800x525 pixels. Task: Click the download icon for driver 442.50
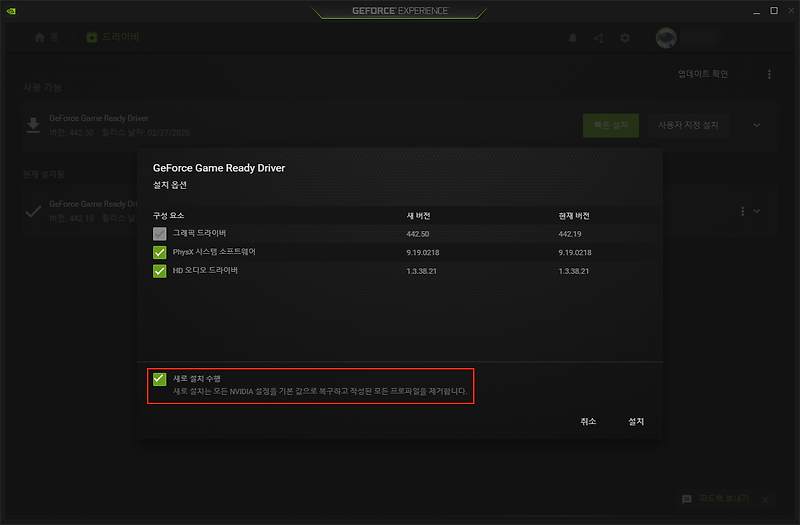pos(33,125)
